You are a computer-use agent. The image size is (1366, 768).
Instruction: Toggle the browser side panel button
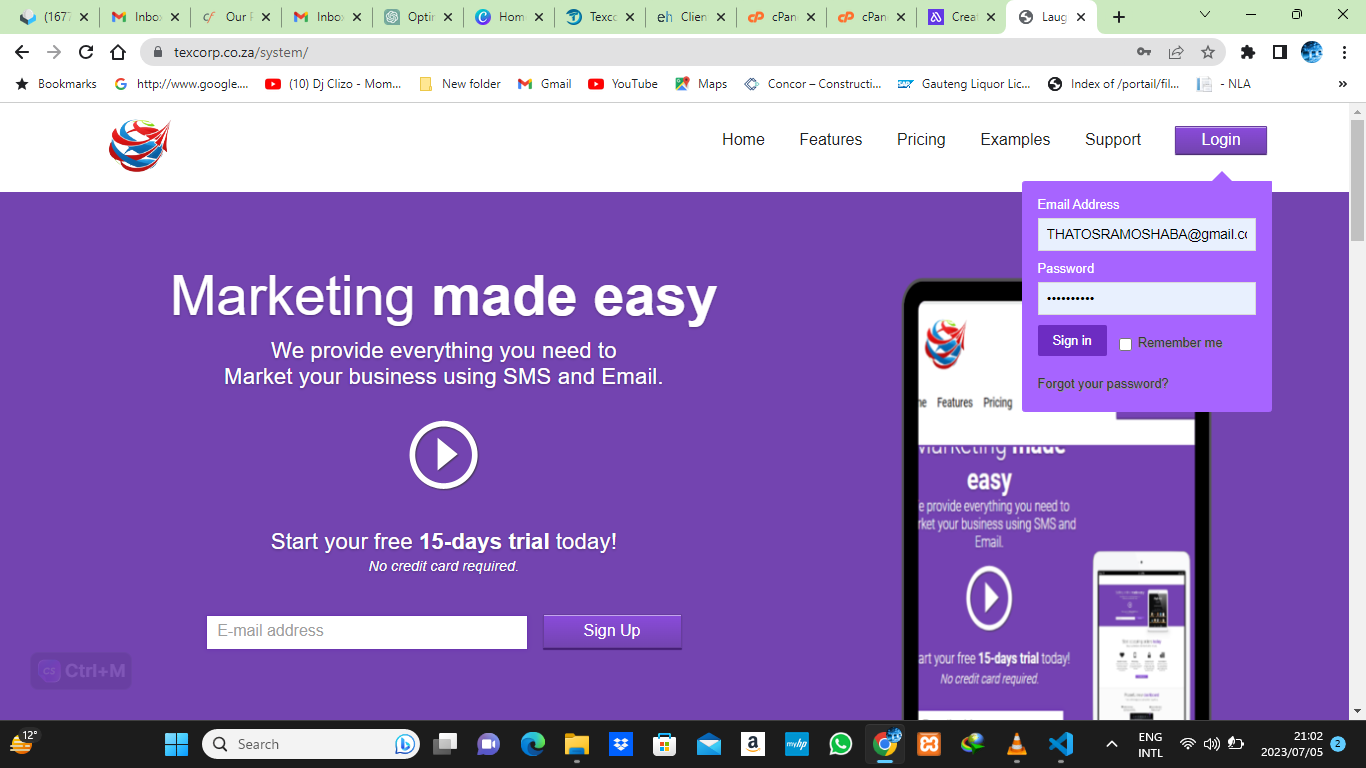point(1279,52)
